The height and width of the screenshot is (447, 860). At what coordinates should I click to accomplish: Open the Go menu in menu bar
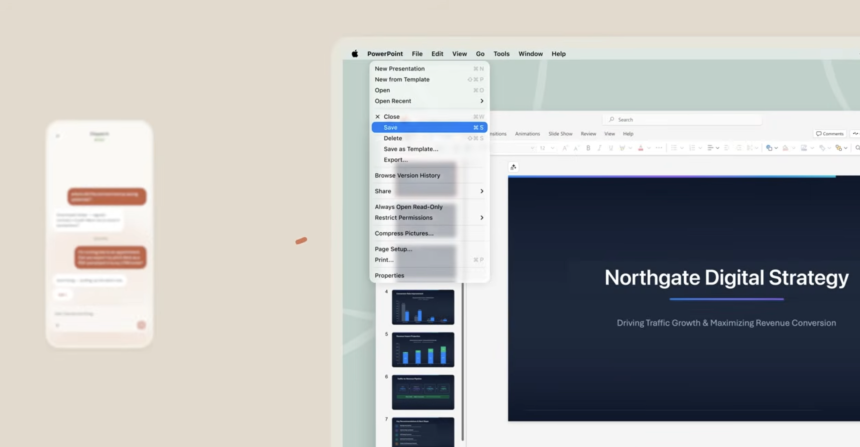point(480,54)
